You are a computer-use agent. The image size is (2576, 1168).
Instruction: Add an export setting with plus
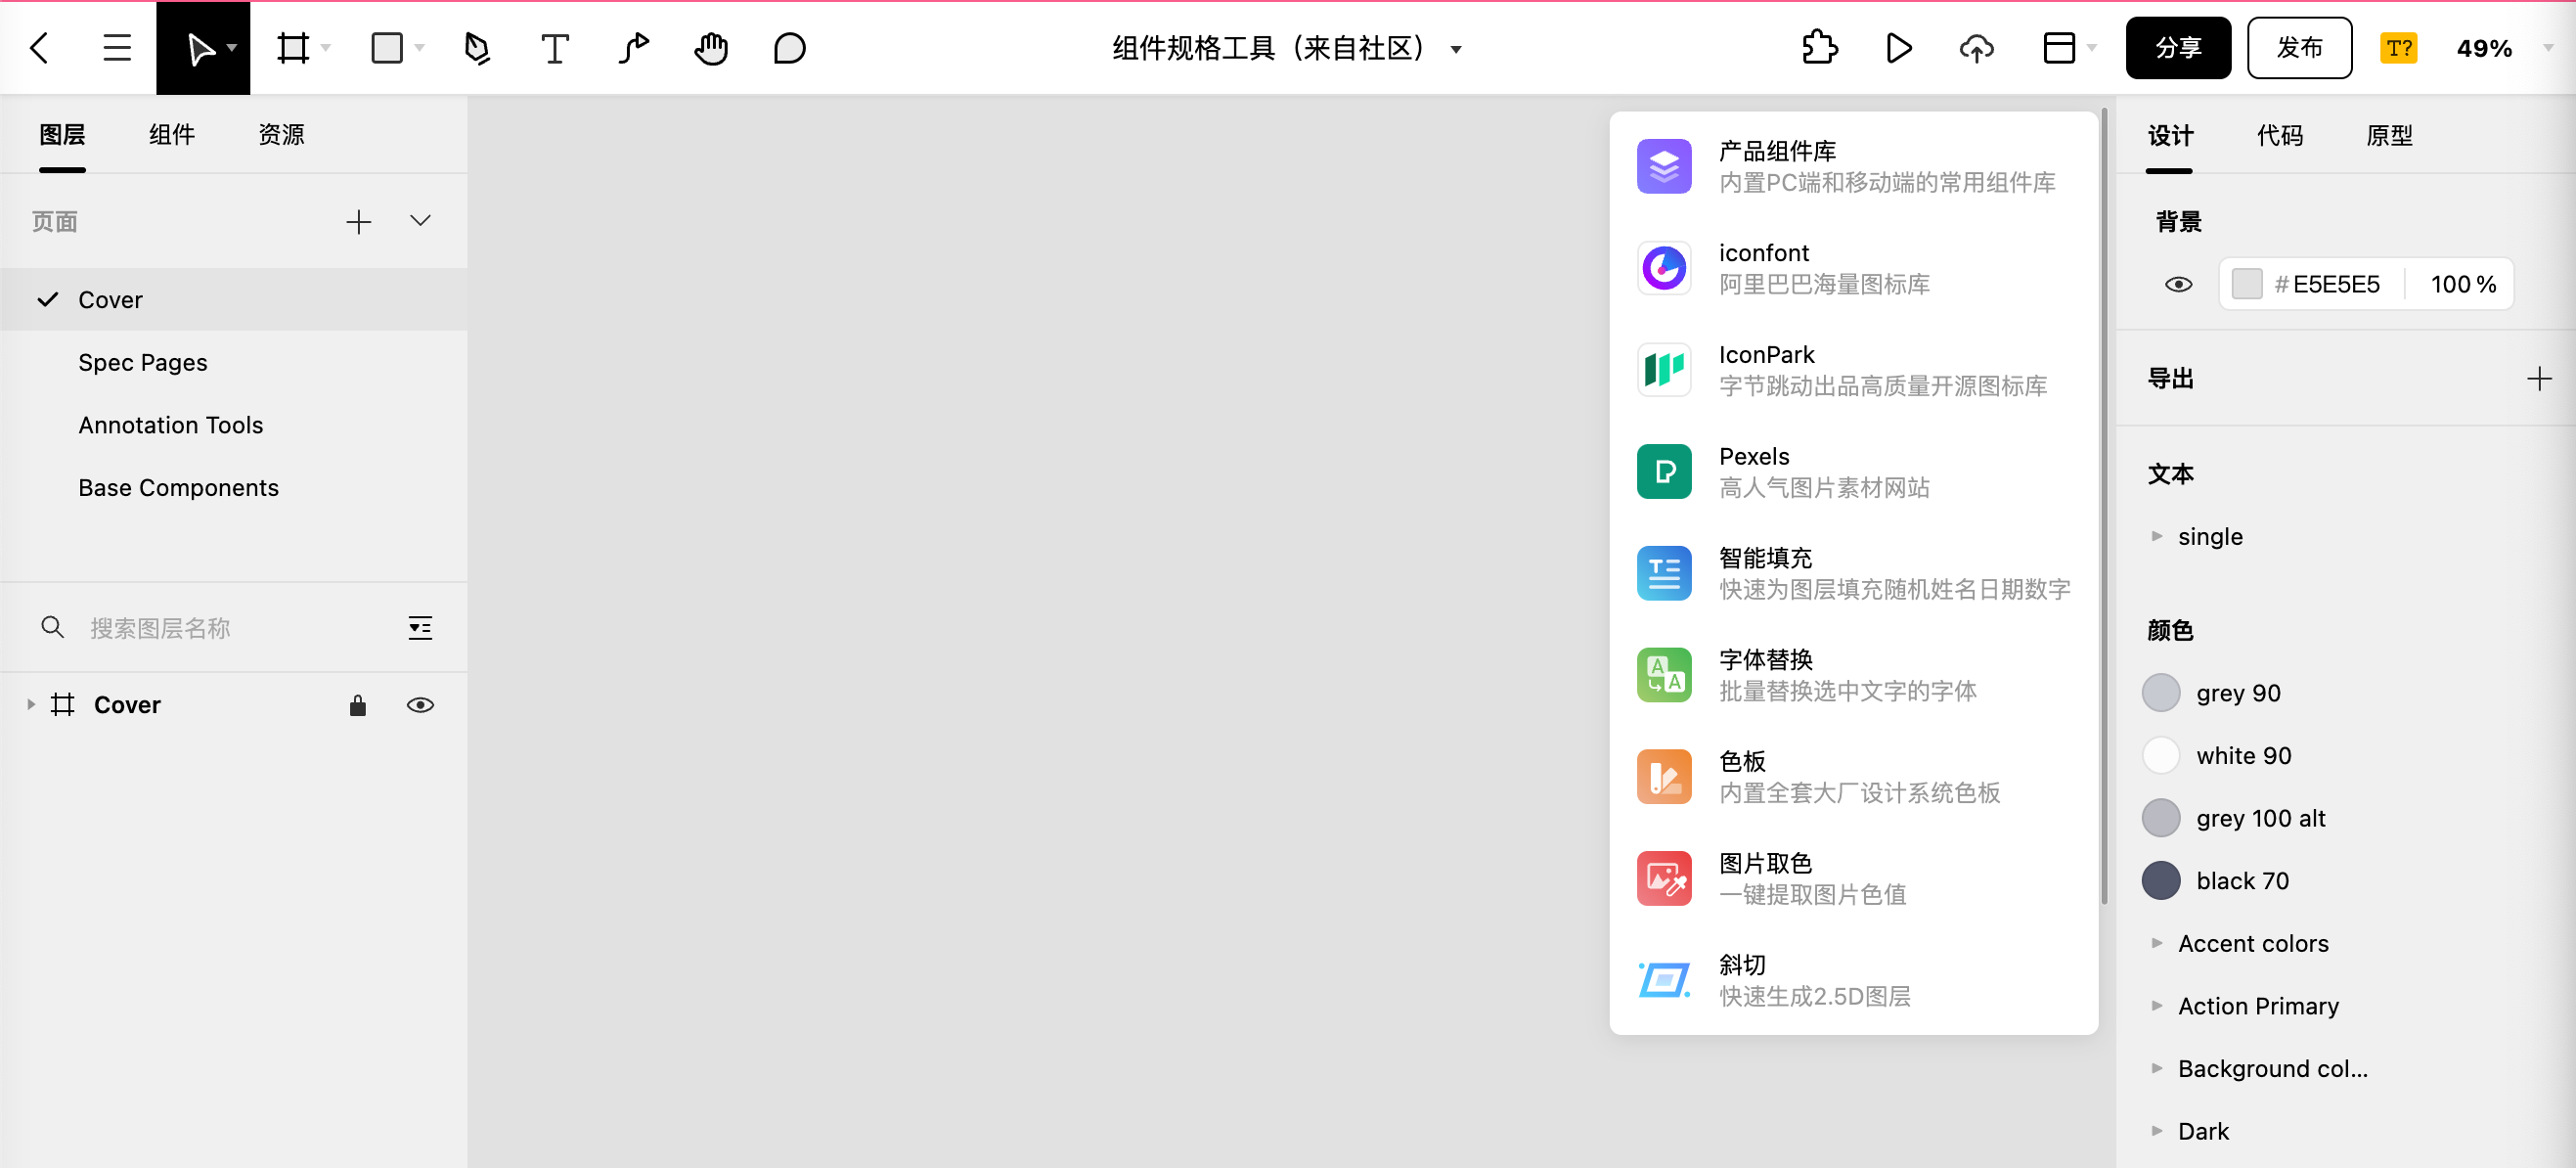point(2539,378)
